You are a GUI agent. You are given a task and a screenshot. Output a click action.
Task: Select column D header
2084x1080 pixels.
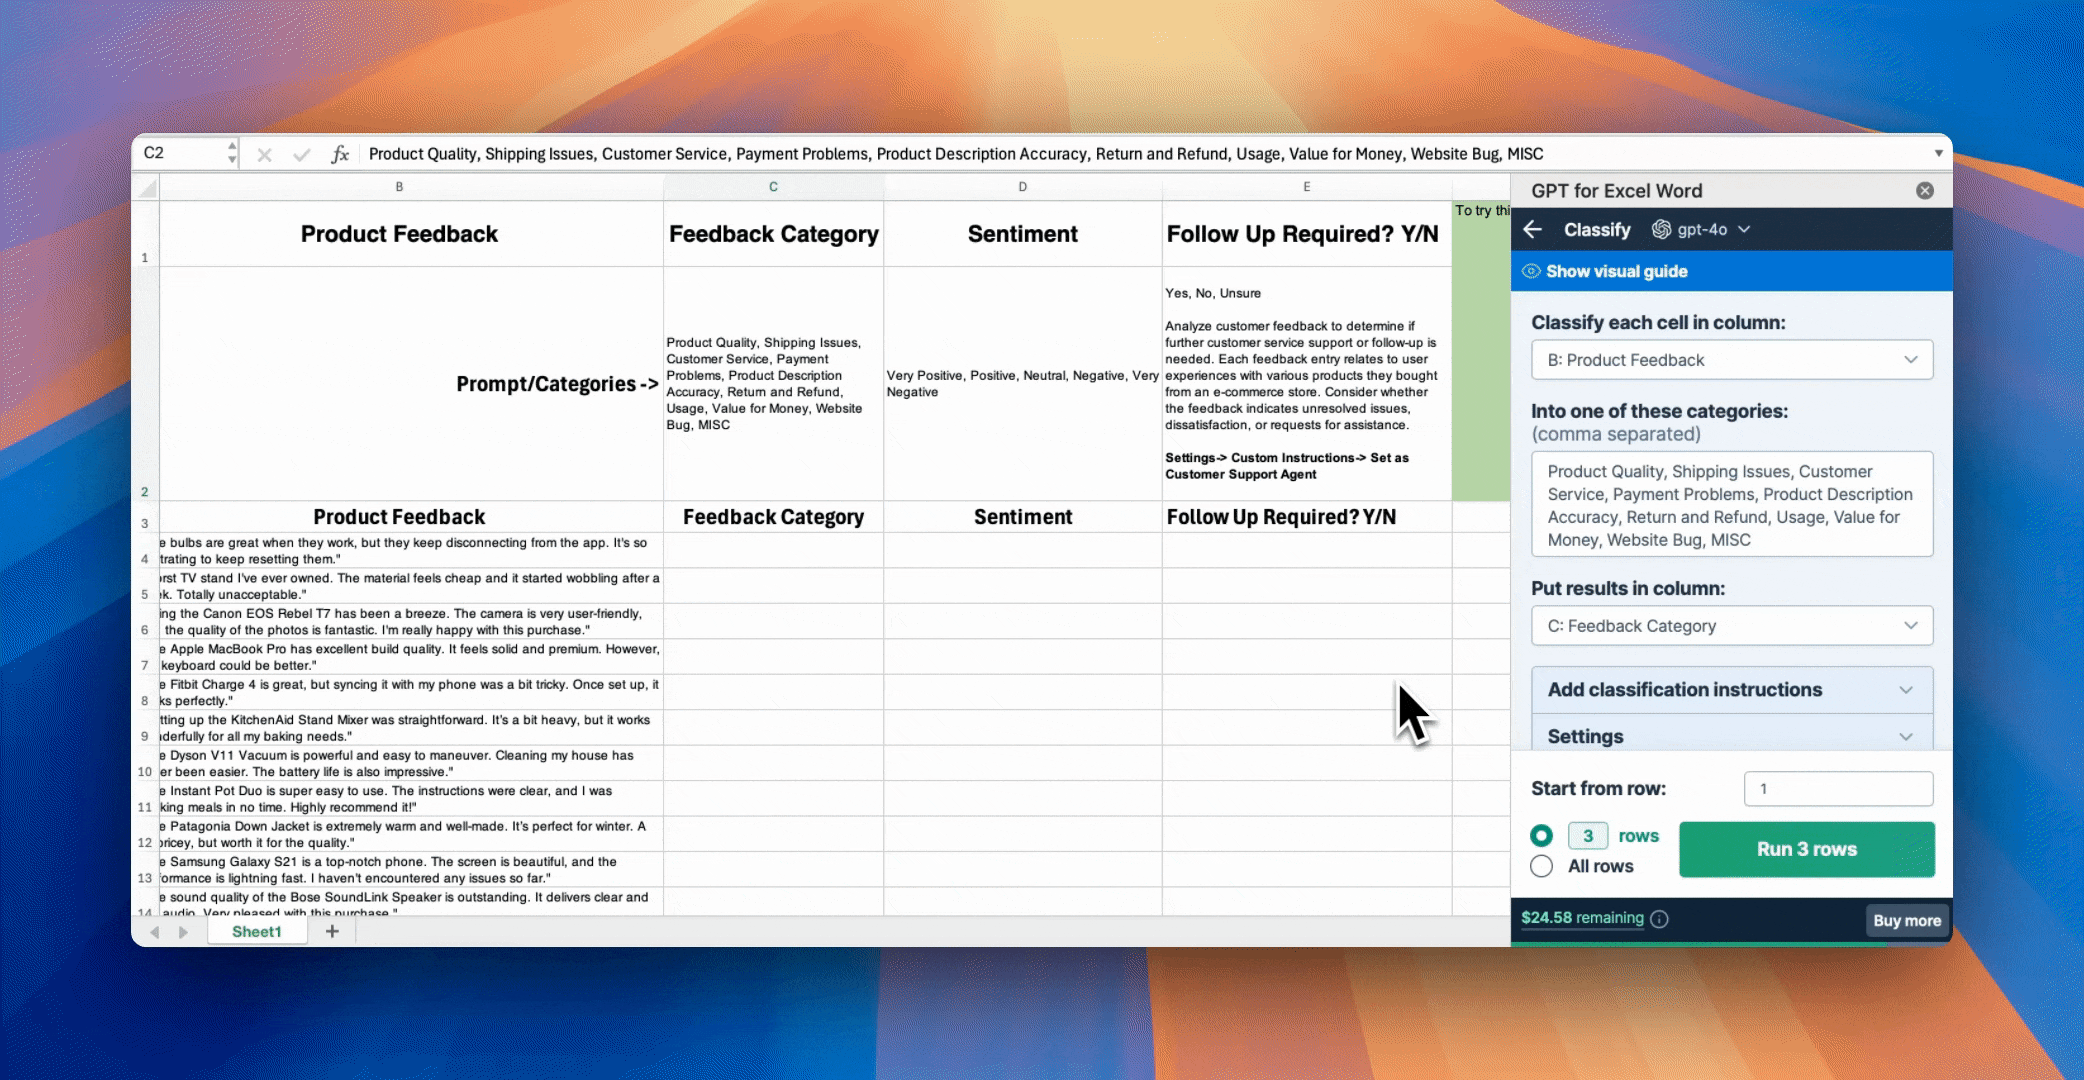click(1022, 187)
